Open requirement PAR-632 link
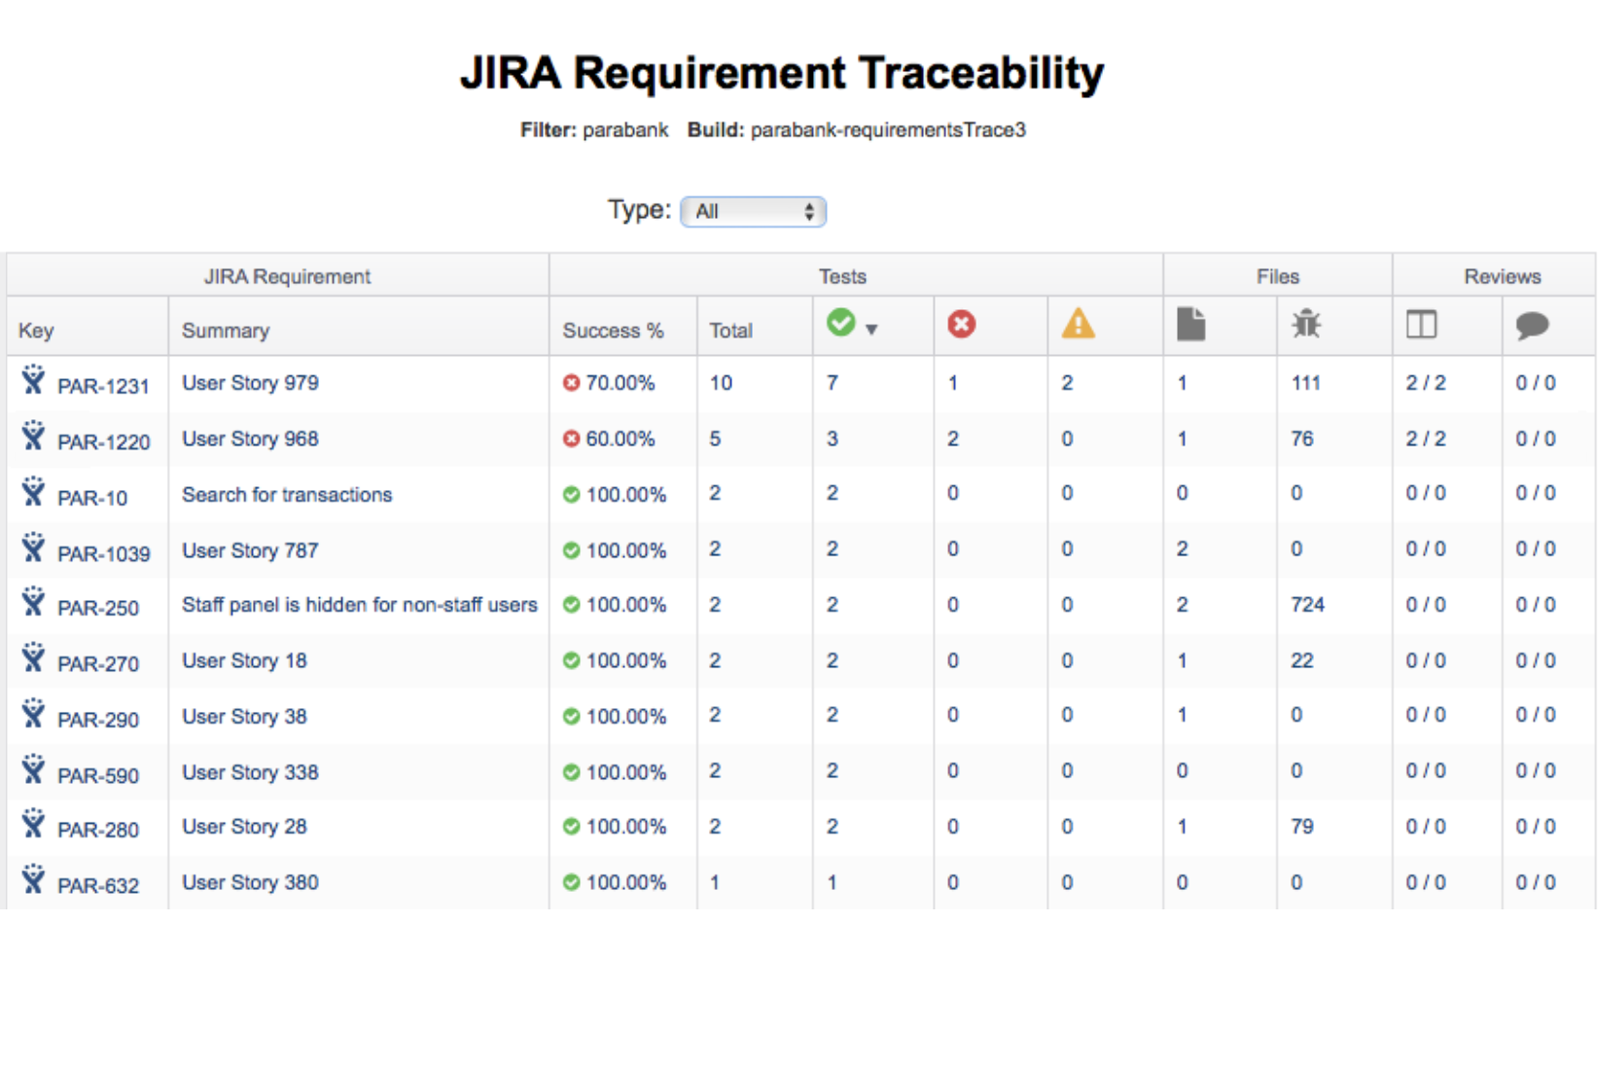This screenshot has height=1081, width=1600. (98, 886)
